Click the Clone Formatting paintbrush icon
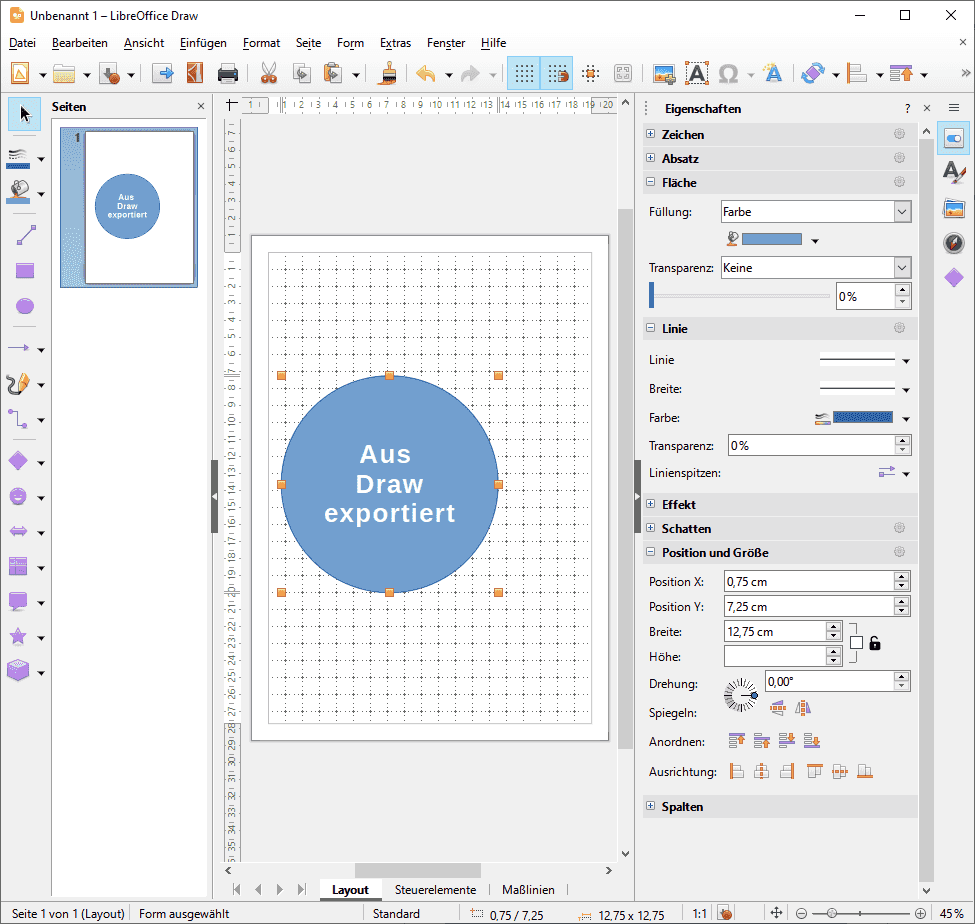 (389, 74)
